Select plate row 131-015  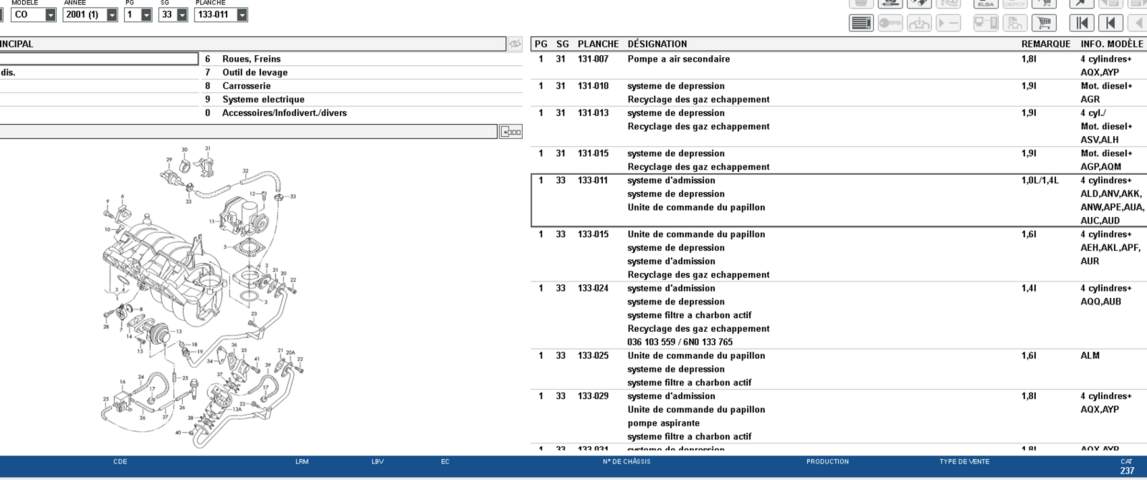tap(838, 160)
